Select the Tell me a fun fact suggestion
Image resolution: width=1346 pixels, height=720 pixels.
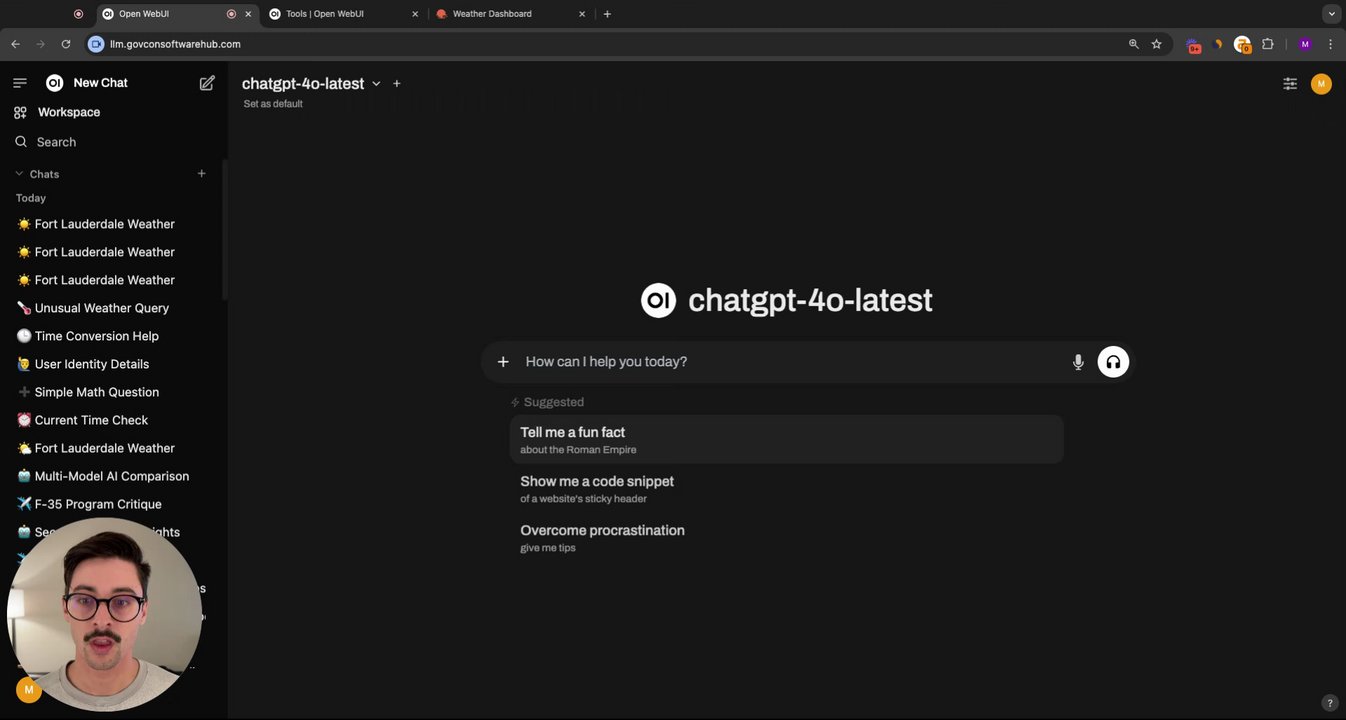785,439
